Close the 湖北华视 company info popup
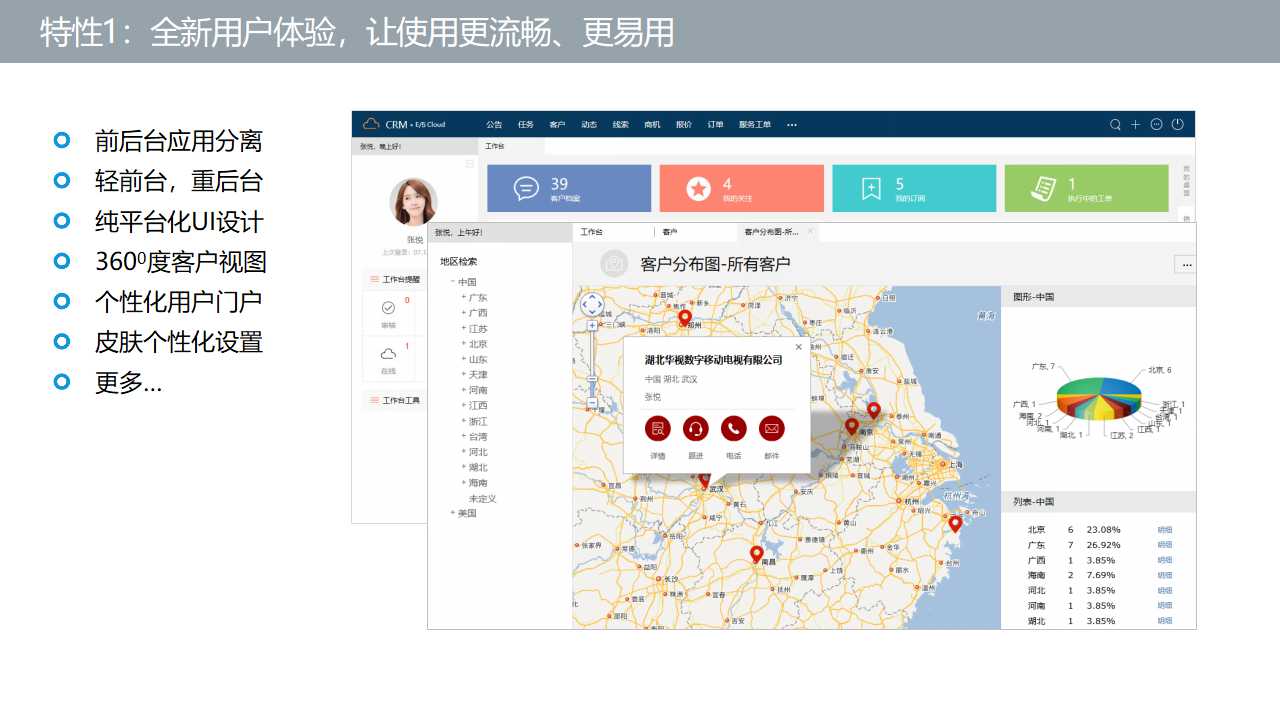 (798, 347)
